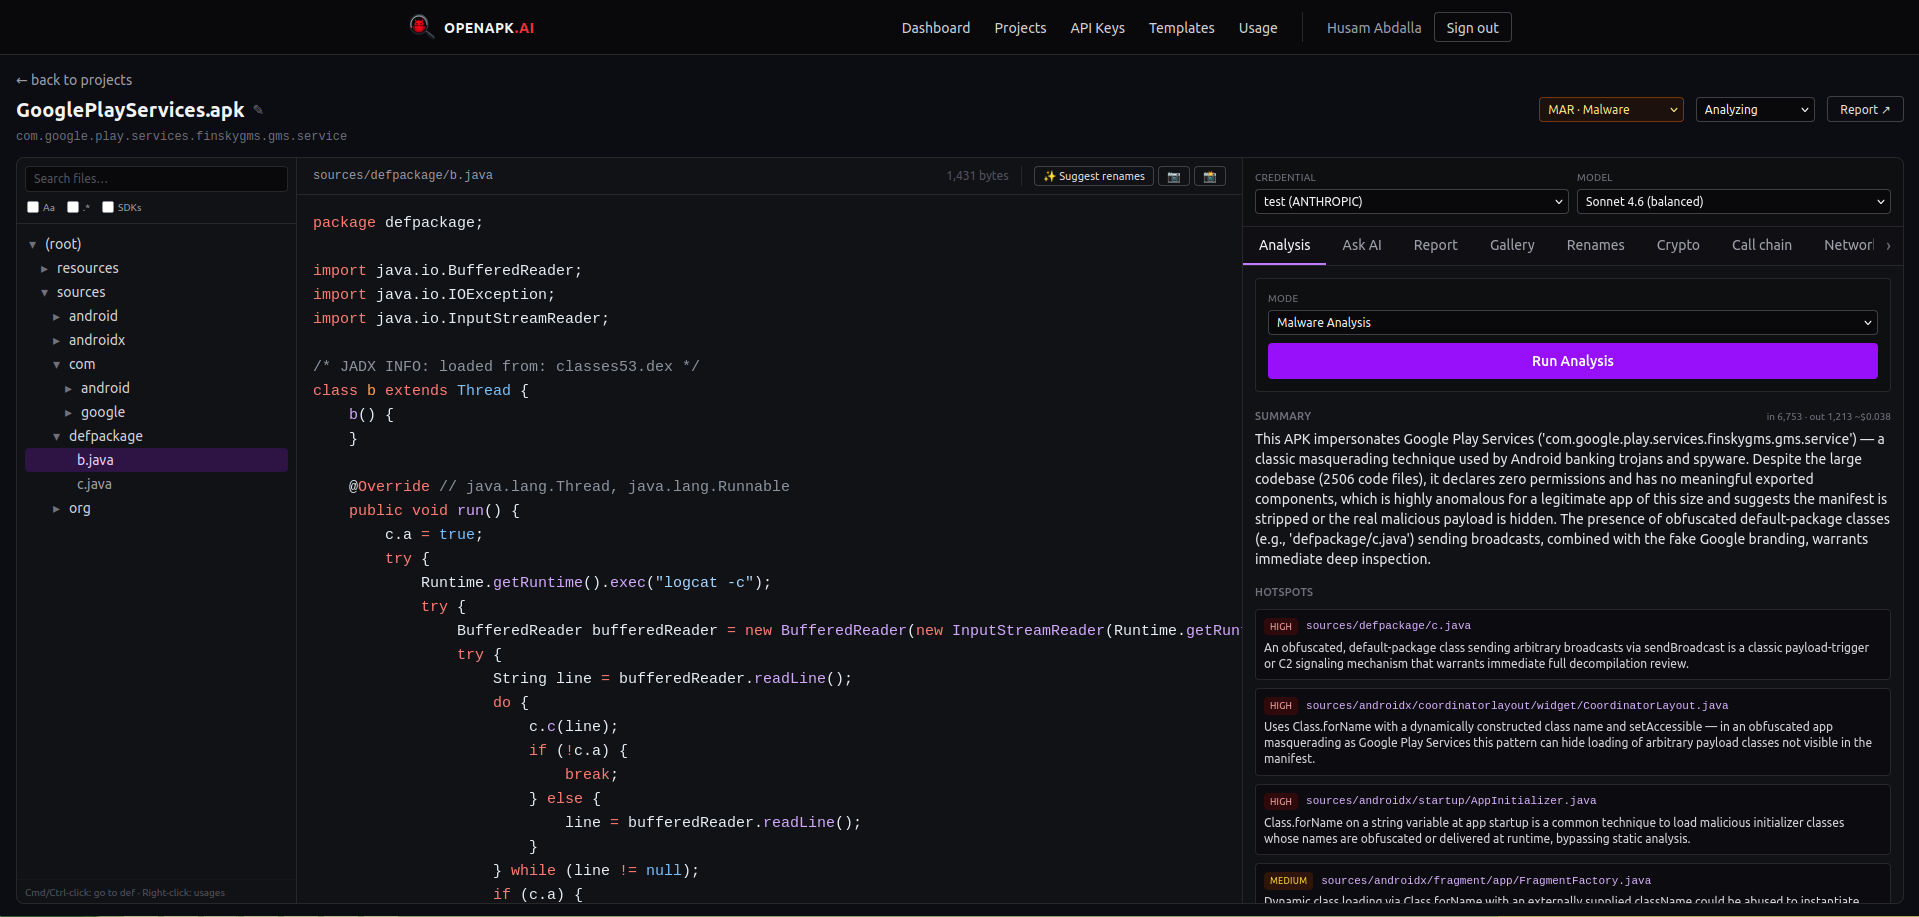Open the MAR · Malware classification dropdown
1919x917 pixels.
(x=1611, y=109)
